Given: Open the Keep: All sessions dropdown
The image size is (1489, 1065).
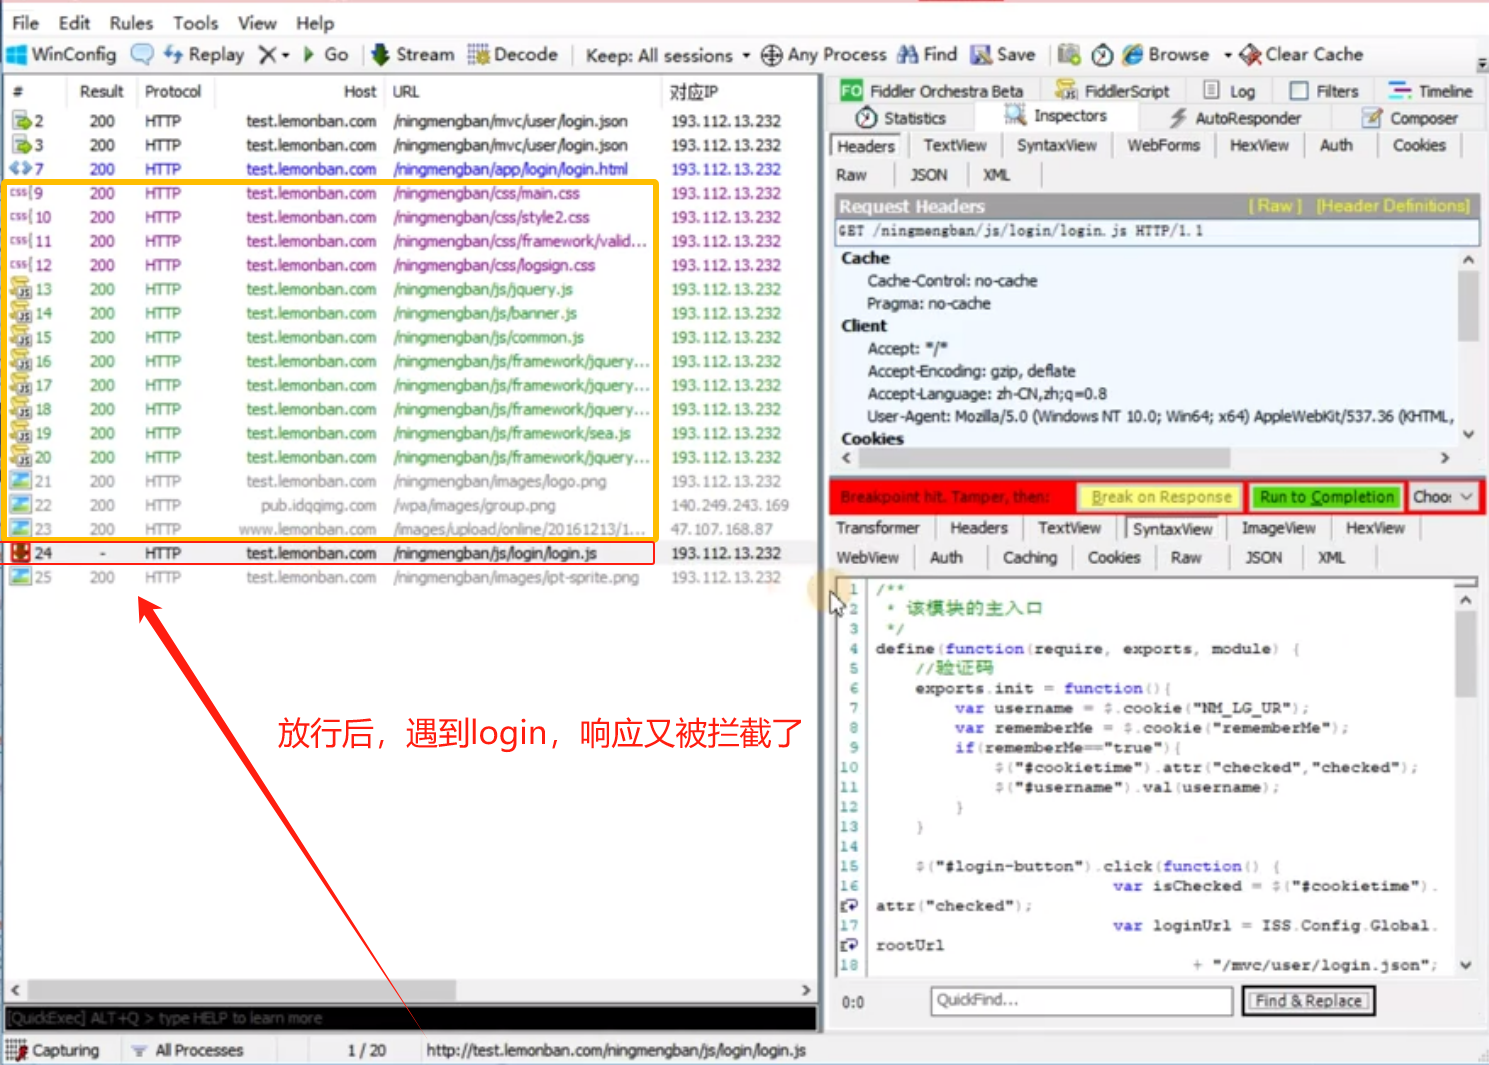Looking at the screenshot, I should (667, 55).
